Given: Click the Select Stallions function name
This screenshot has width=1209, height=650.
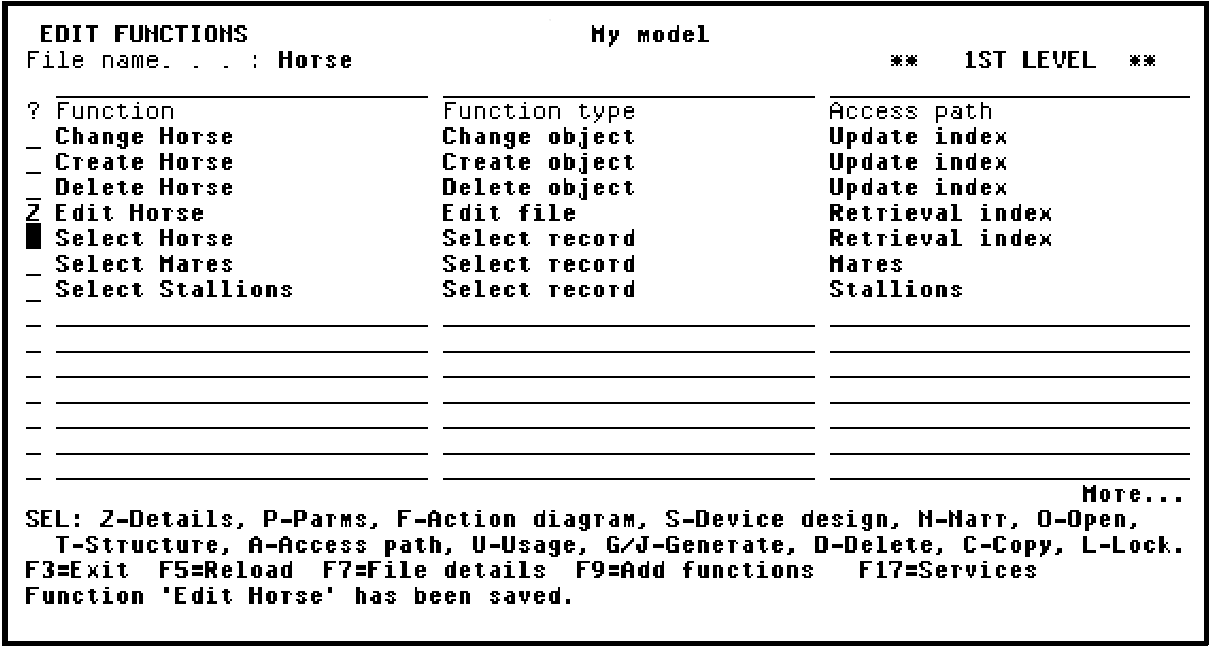Looking at the screenshot, I should 174,290.
